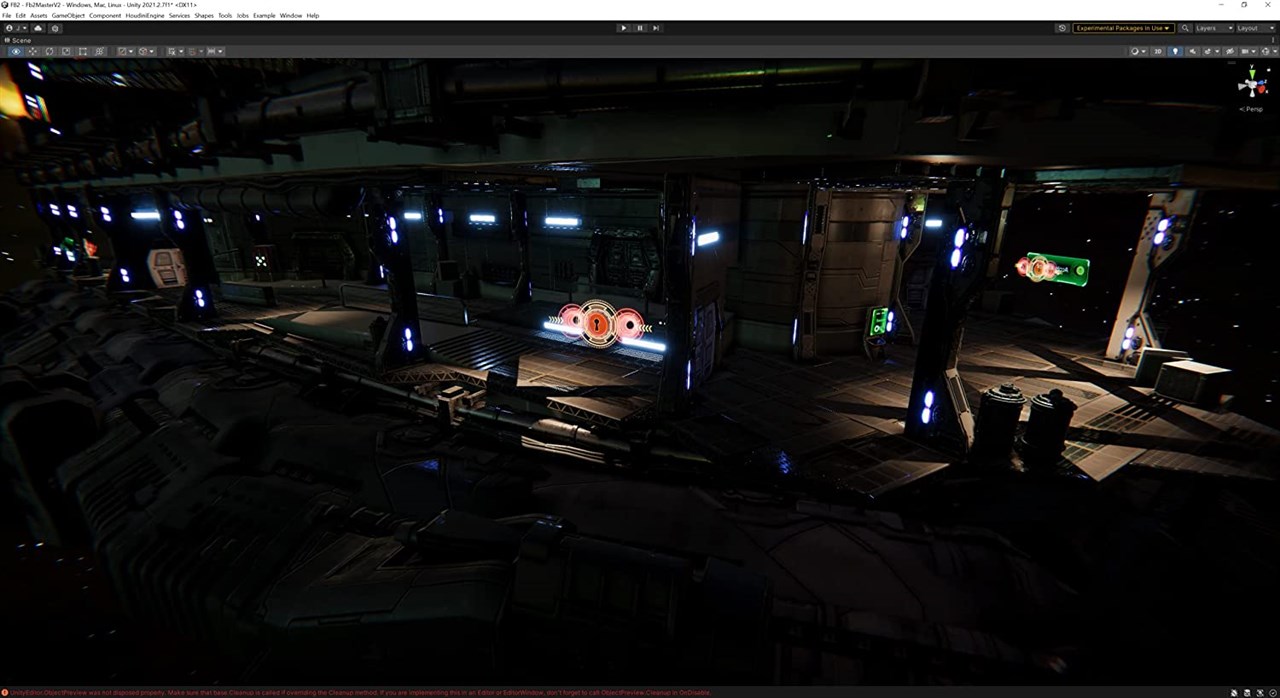Screen dimensions: 1280x698
Task: Toggle scene lighting lightbulb
Action: [1175, 51]
